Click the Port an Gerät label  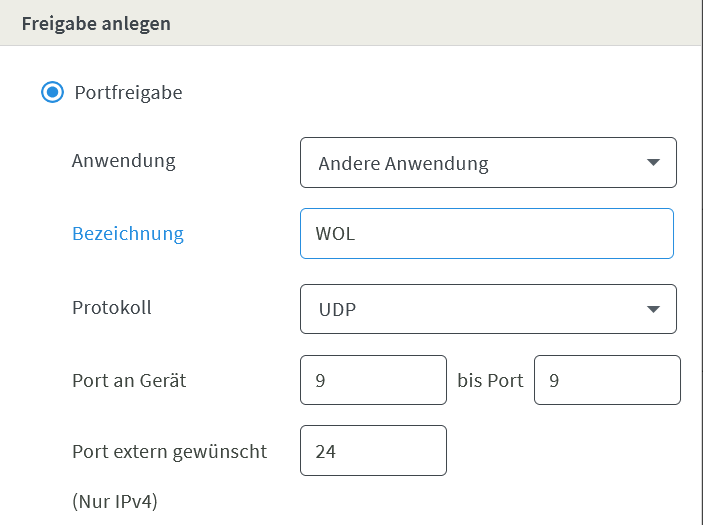[129, 380]
